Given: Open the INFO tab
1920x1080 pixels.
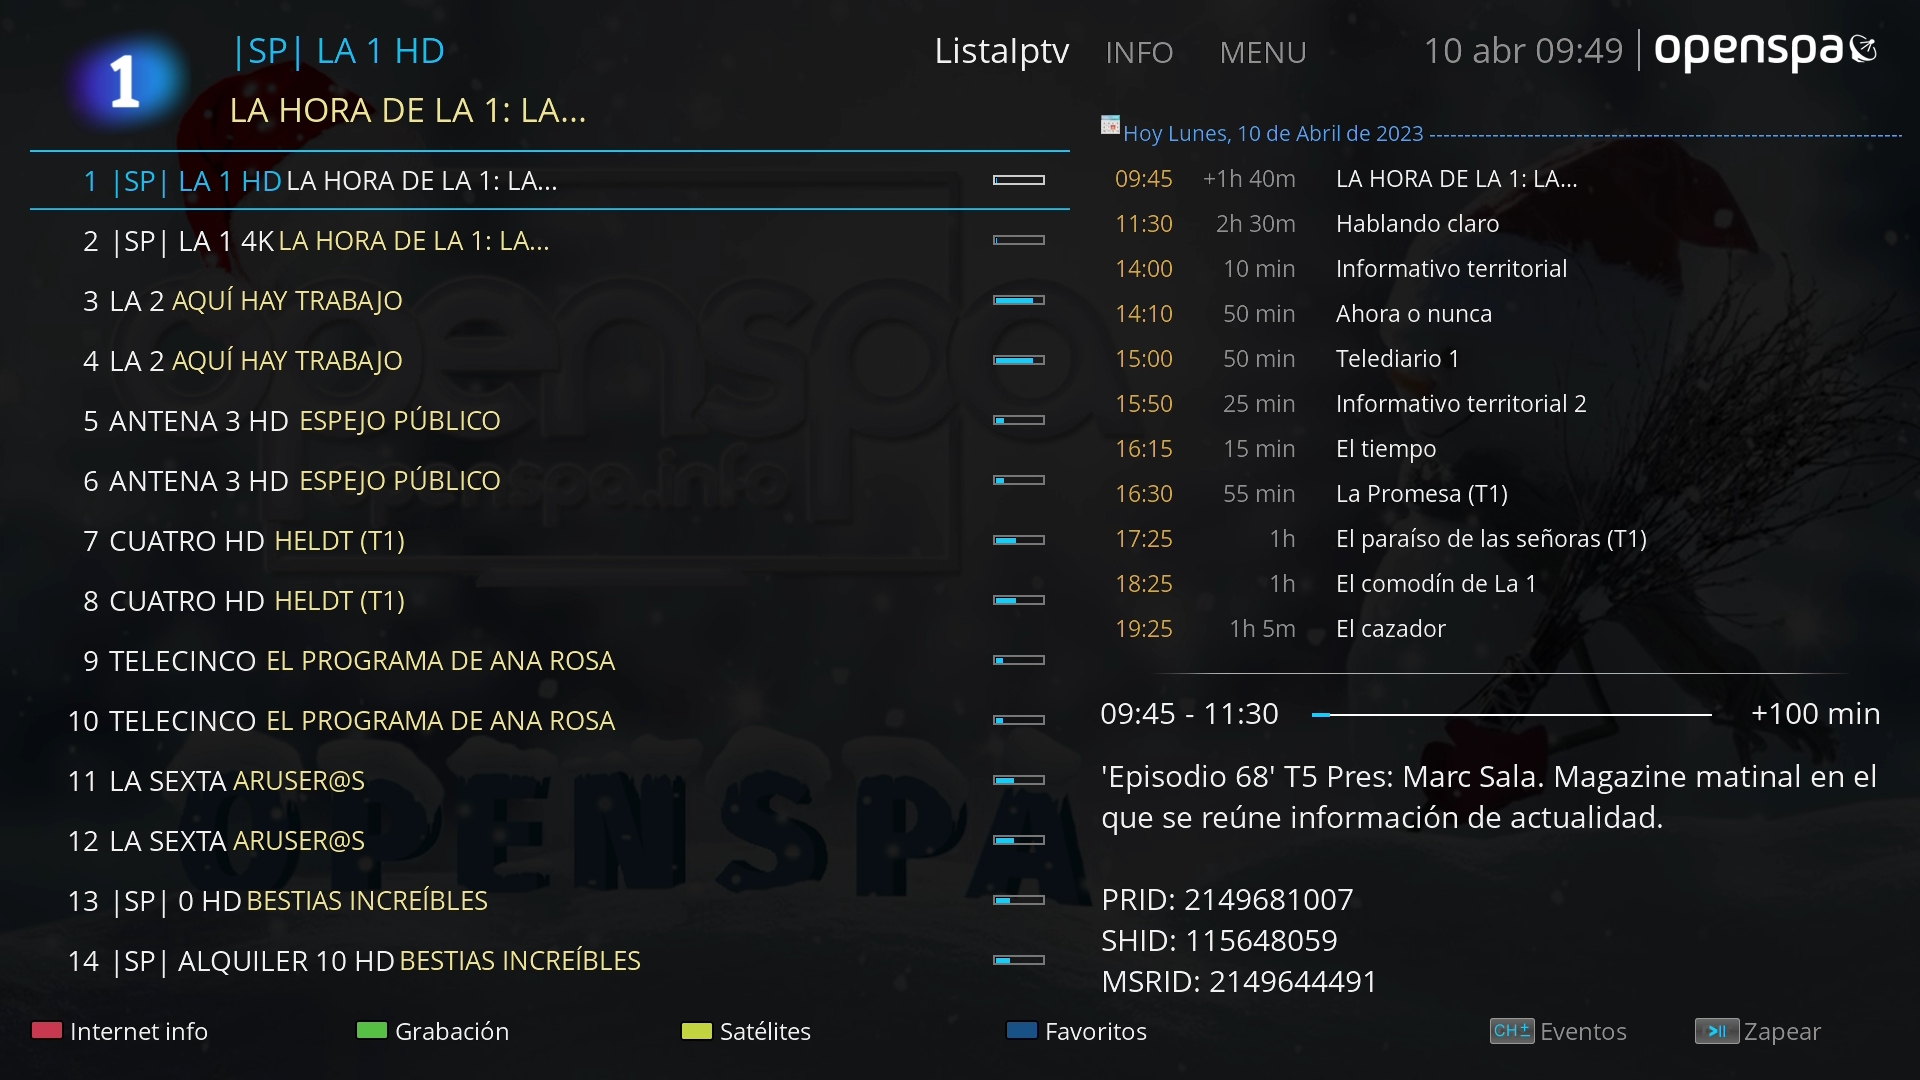Looking at the screenshot, I should (1139, 52).
